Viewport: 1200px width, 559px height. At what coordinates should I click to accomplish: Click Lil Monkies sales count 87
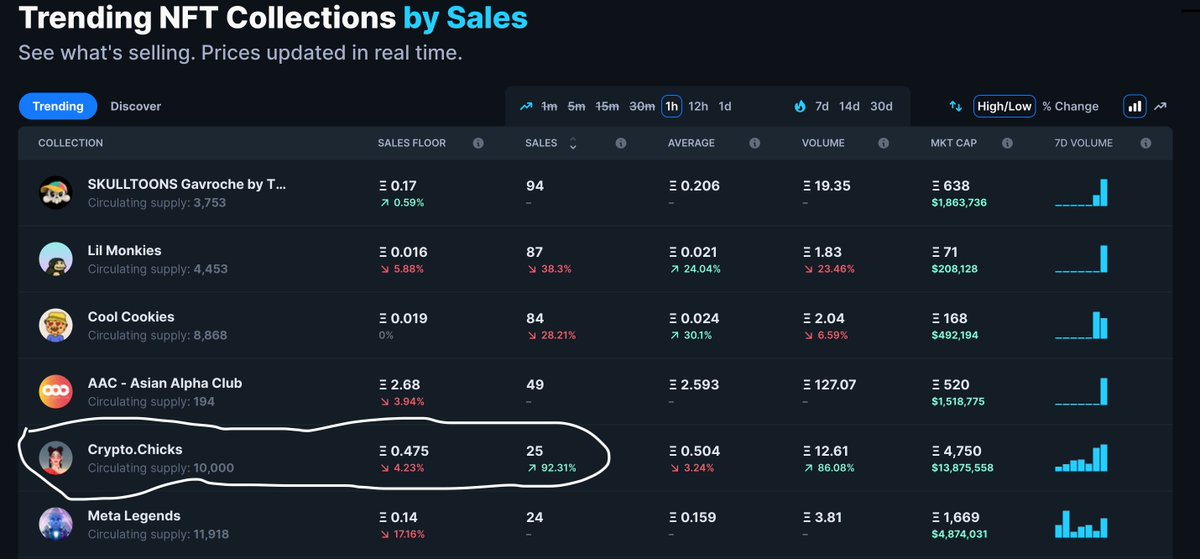pos(535,252)
